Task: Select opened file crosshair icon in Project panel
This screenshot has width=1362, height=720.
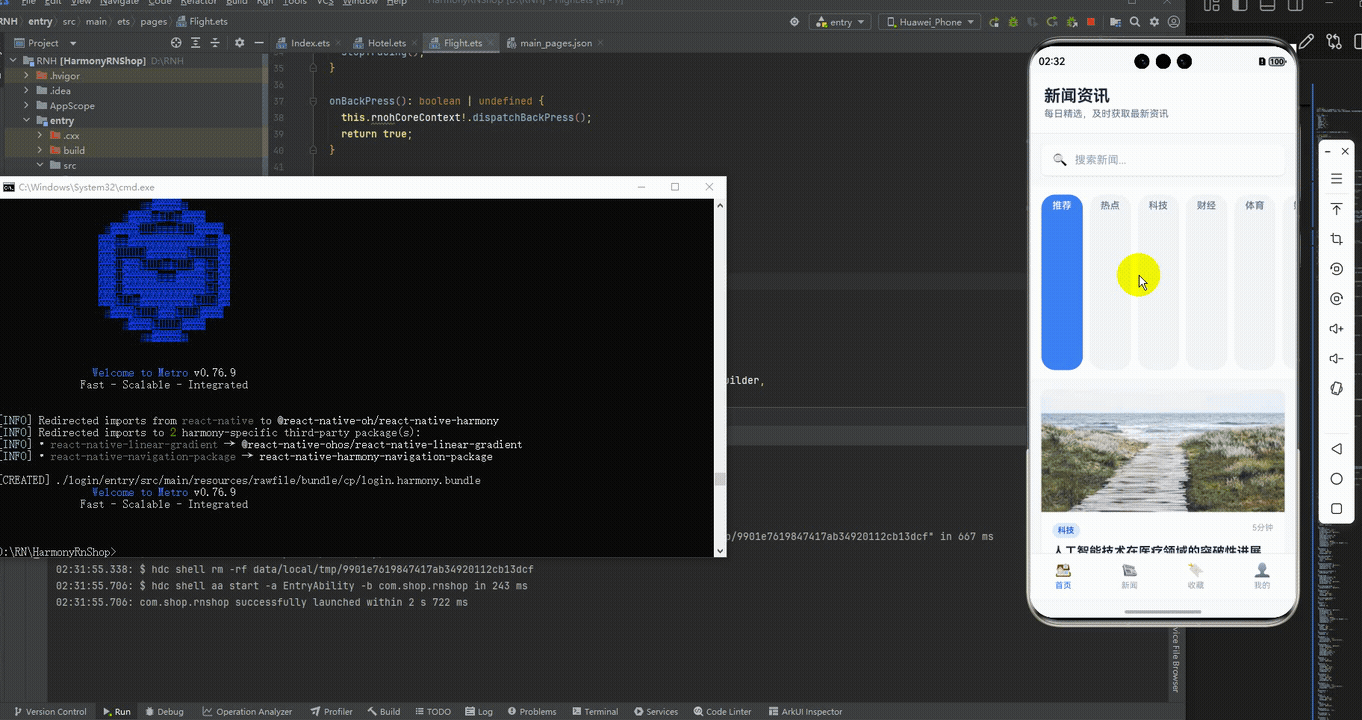Action: 176,43
